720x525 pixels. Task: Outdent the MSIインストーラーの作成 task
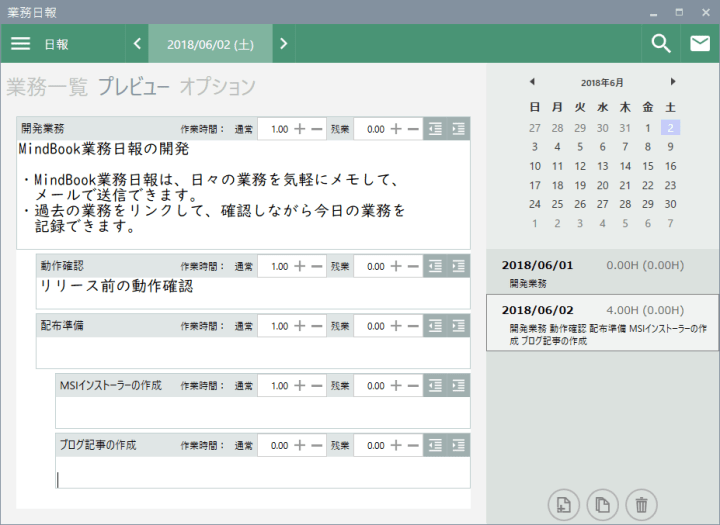[x=435, y=386]
